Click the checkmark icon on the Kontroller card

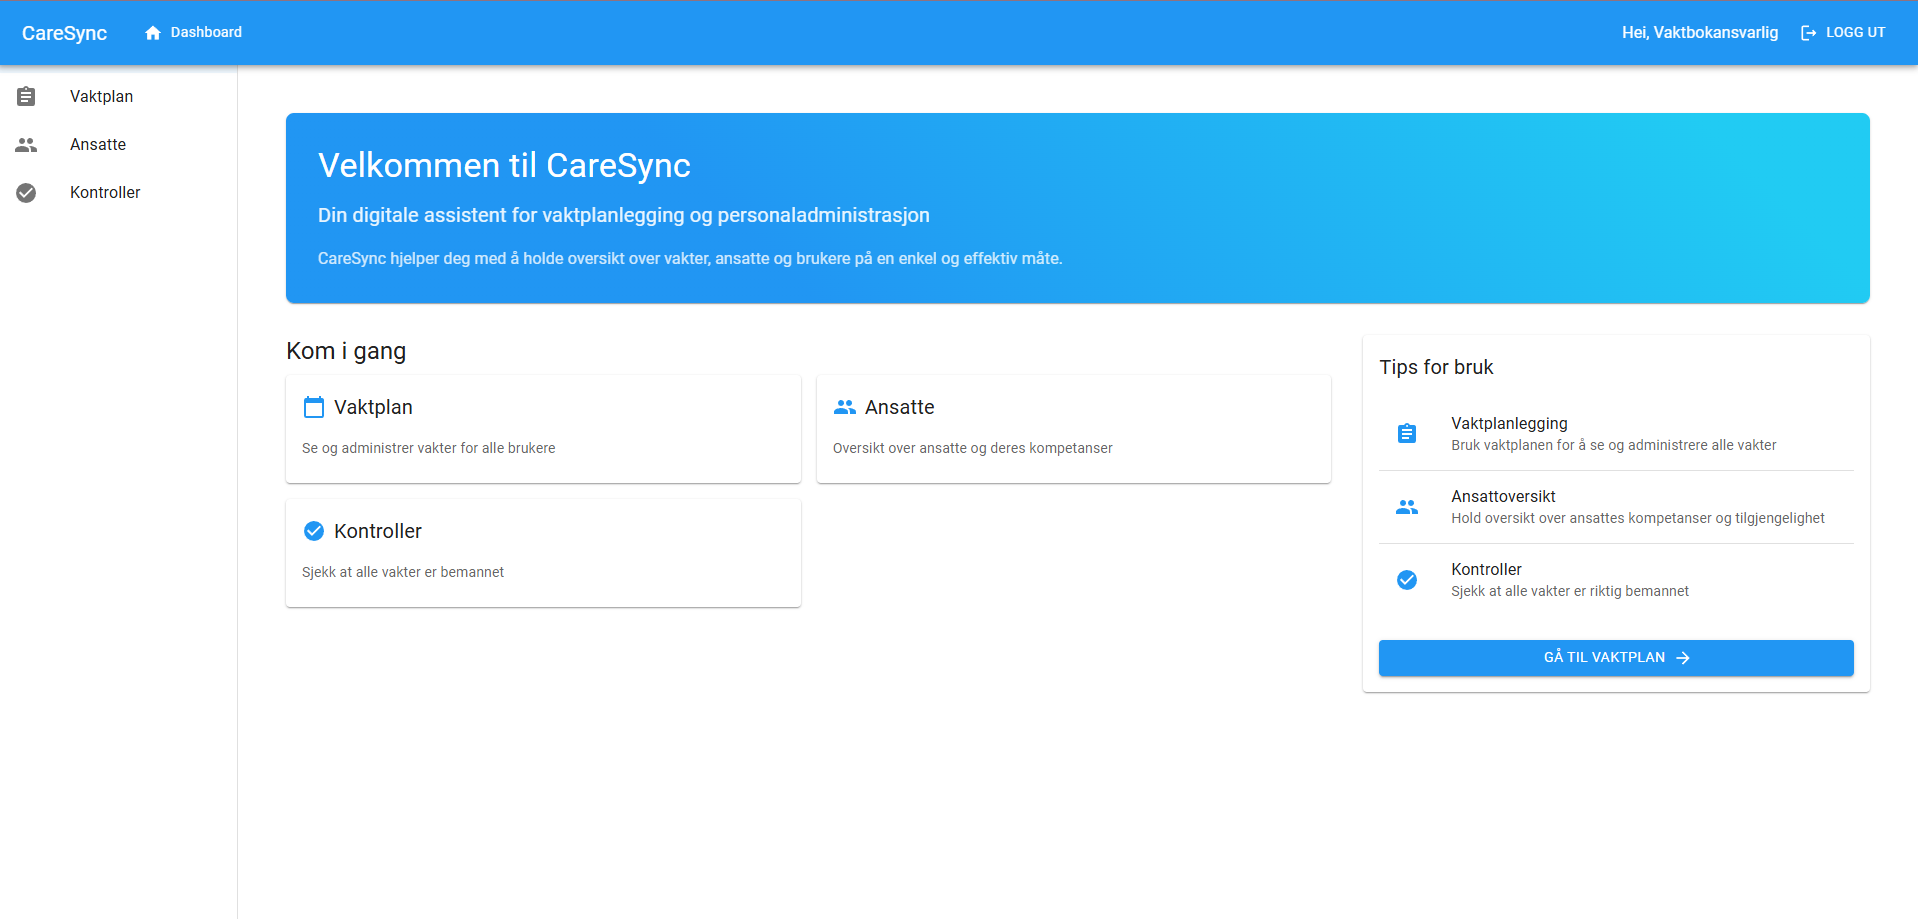tap(314, 531)
